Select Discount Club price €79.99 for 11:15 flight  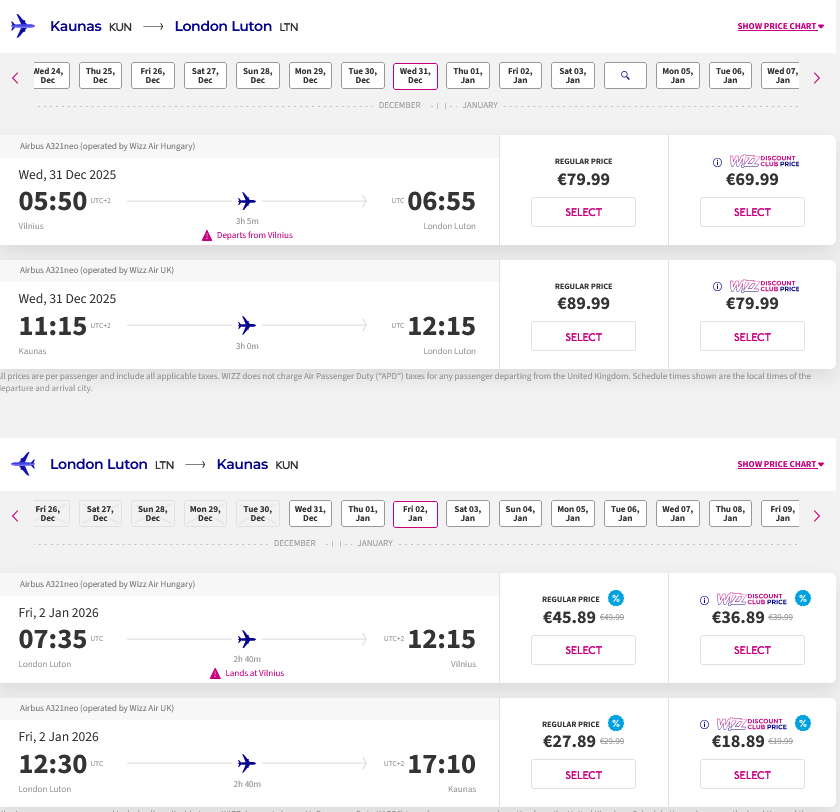752,337
